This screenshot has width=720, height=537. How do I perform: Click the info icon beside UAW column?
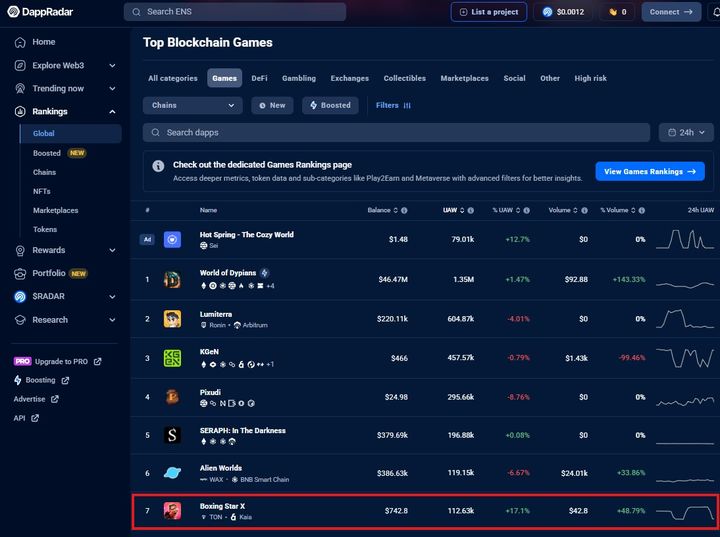(x=471, y=210)
